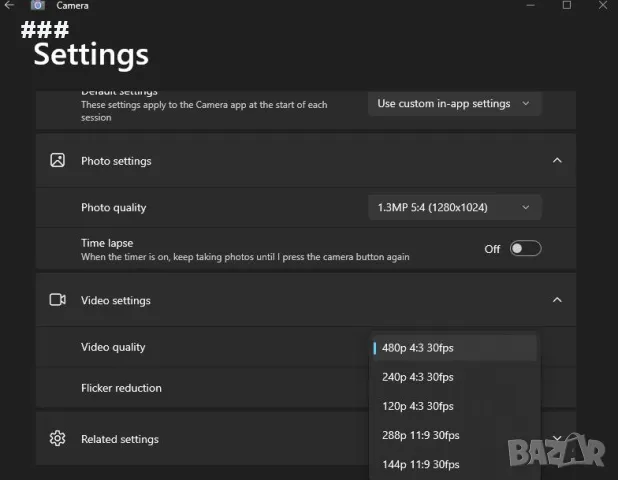Maximize the Camera window
The image size is (618, 480).
tap(567, 6)
